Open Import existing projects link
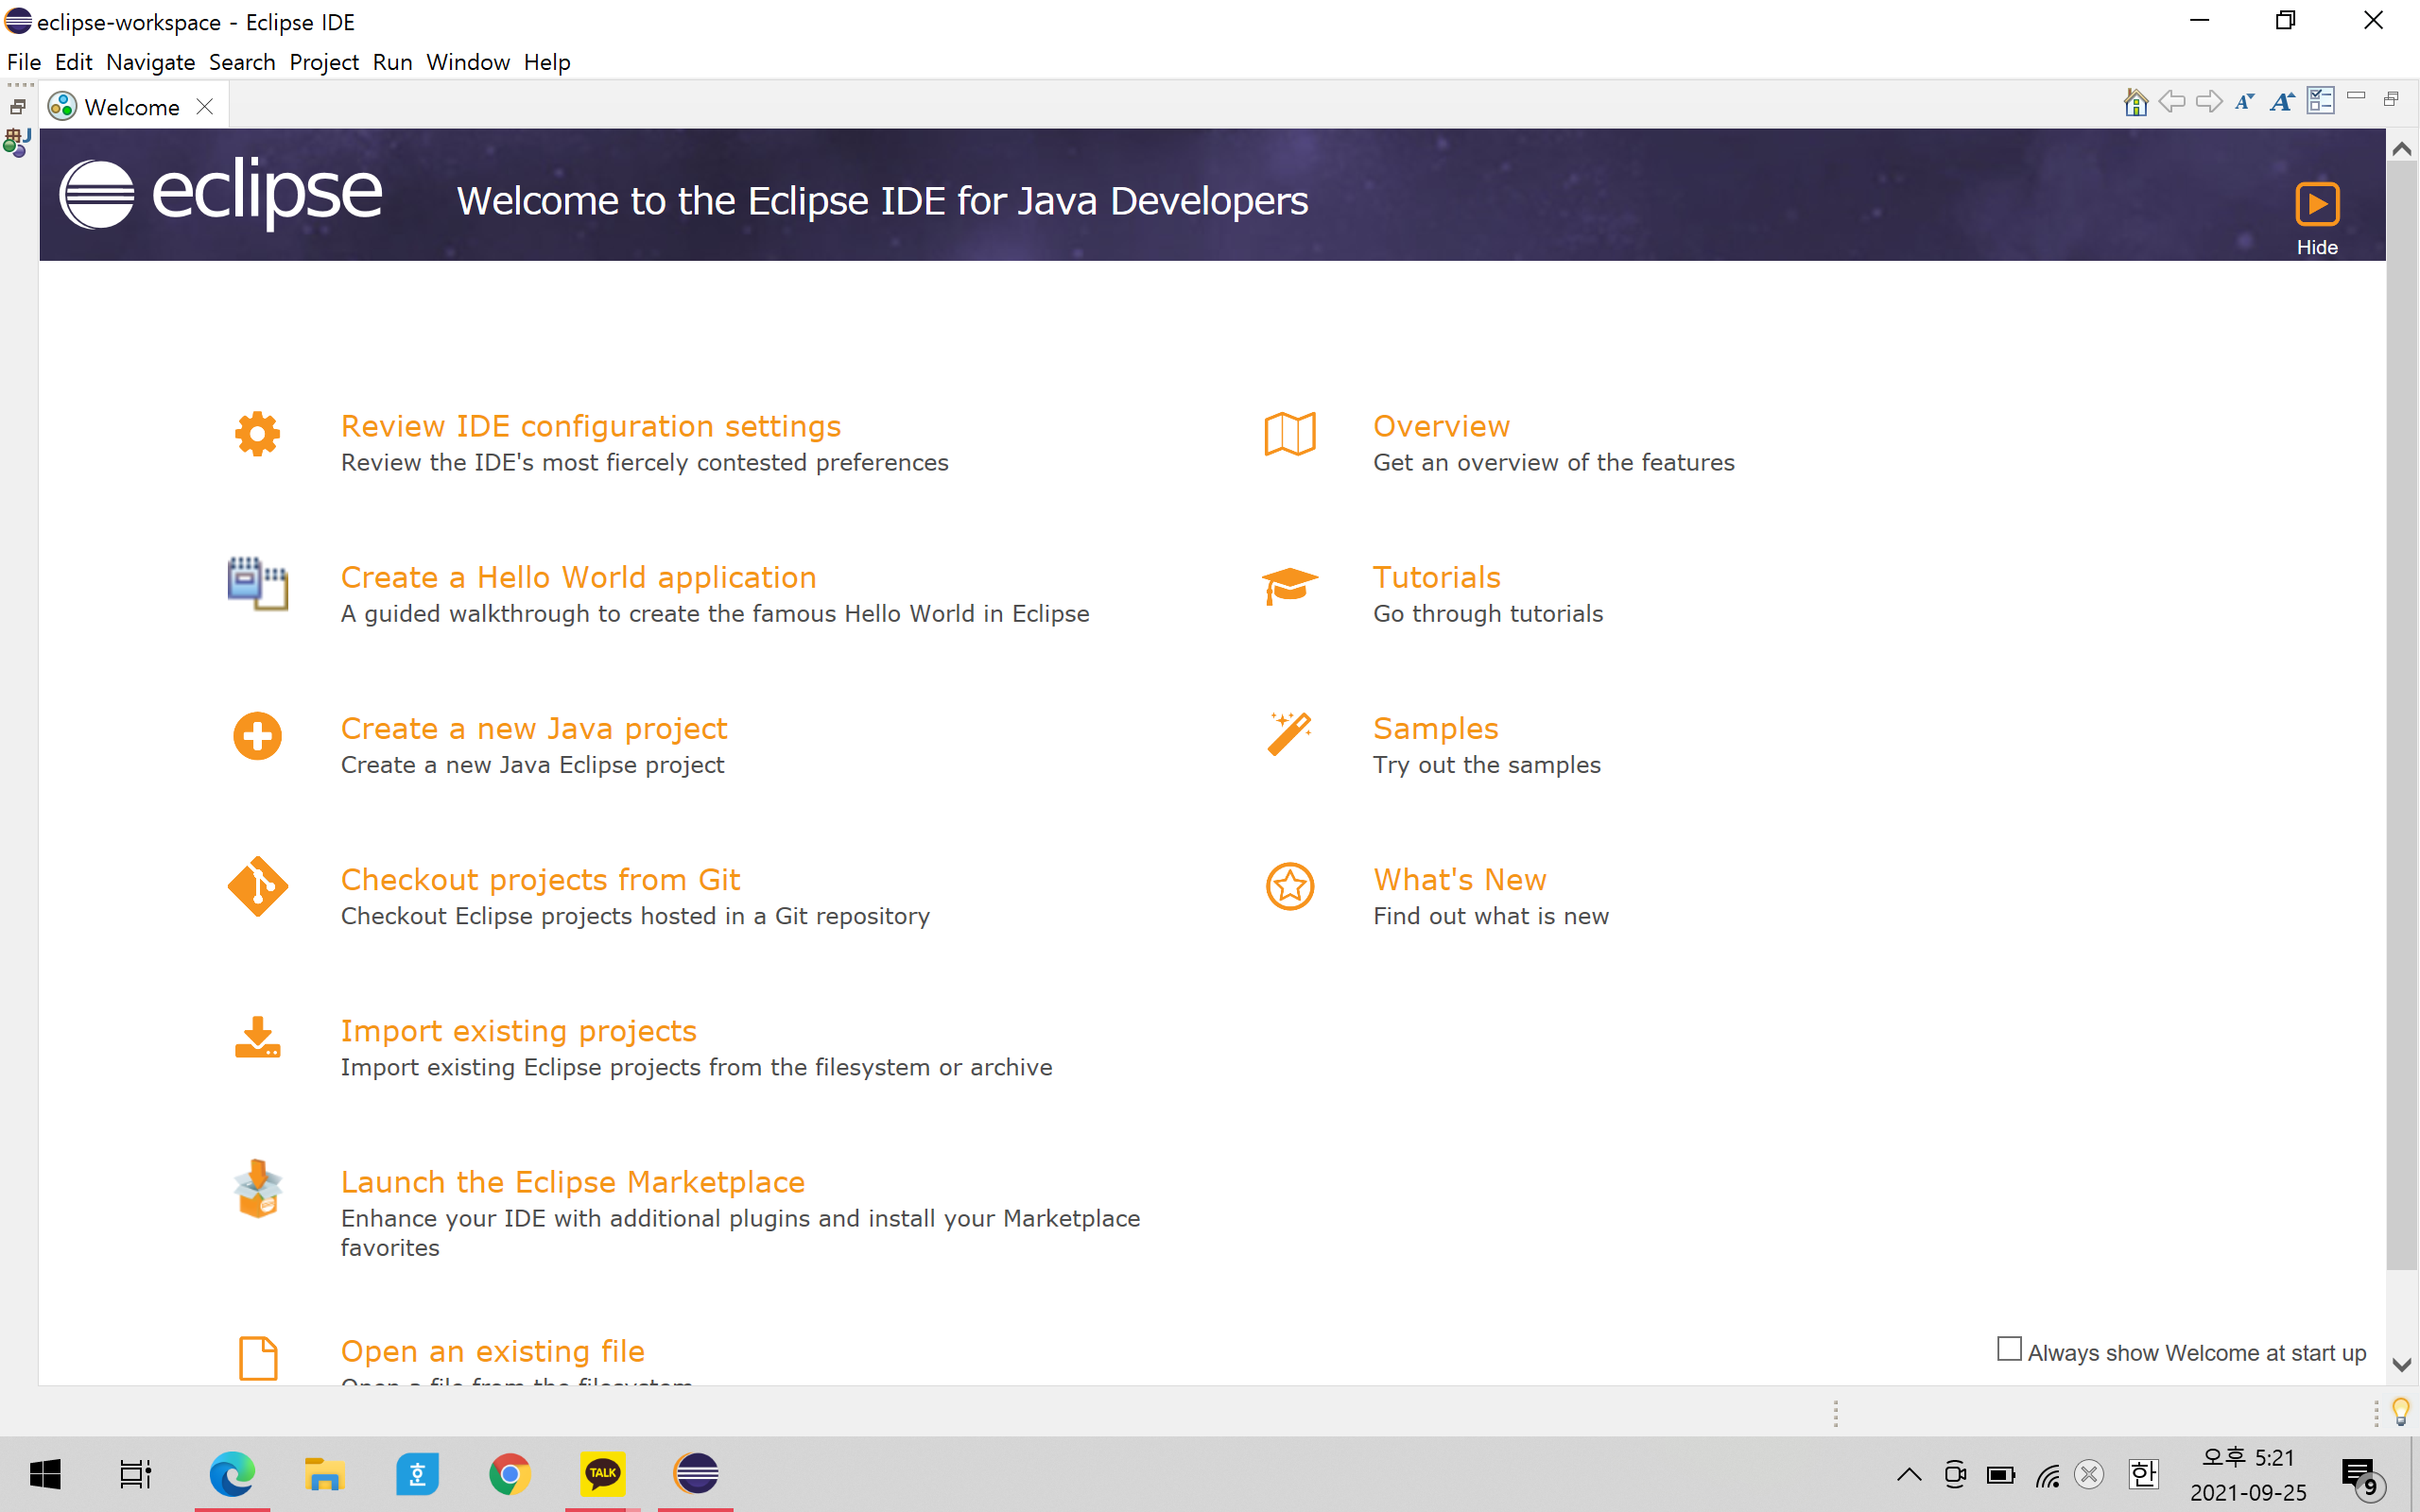Screen dimensions: 2420x1512 coord(518,1030)
